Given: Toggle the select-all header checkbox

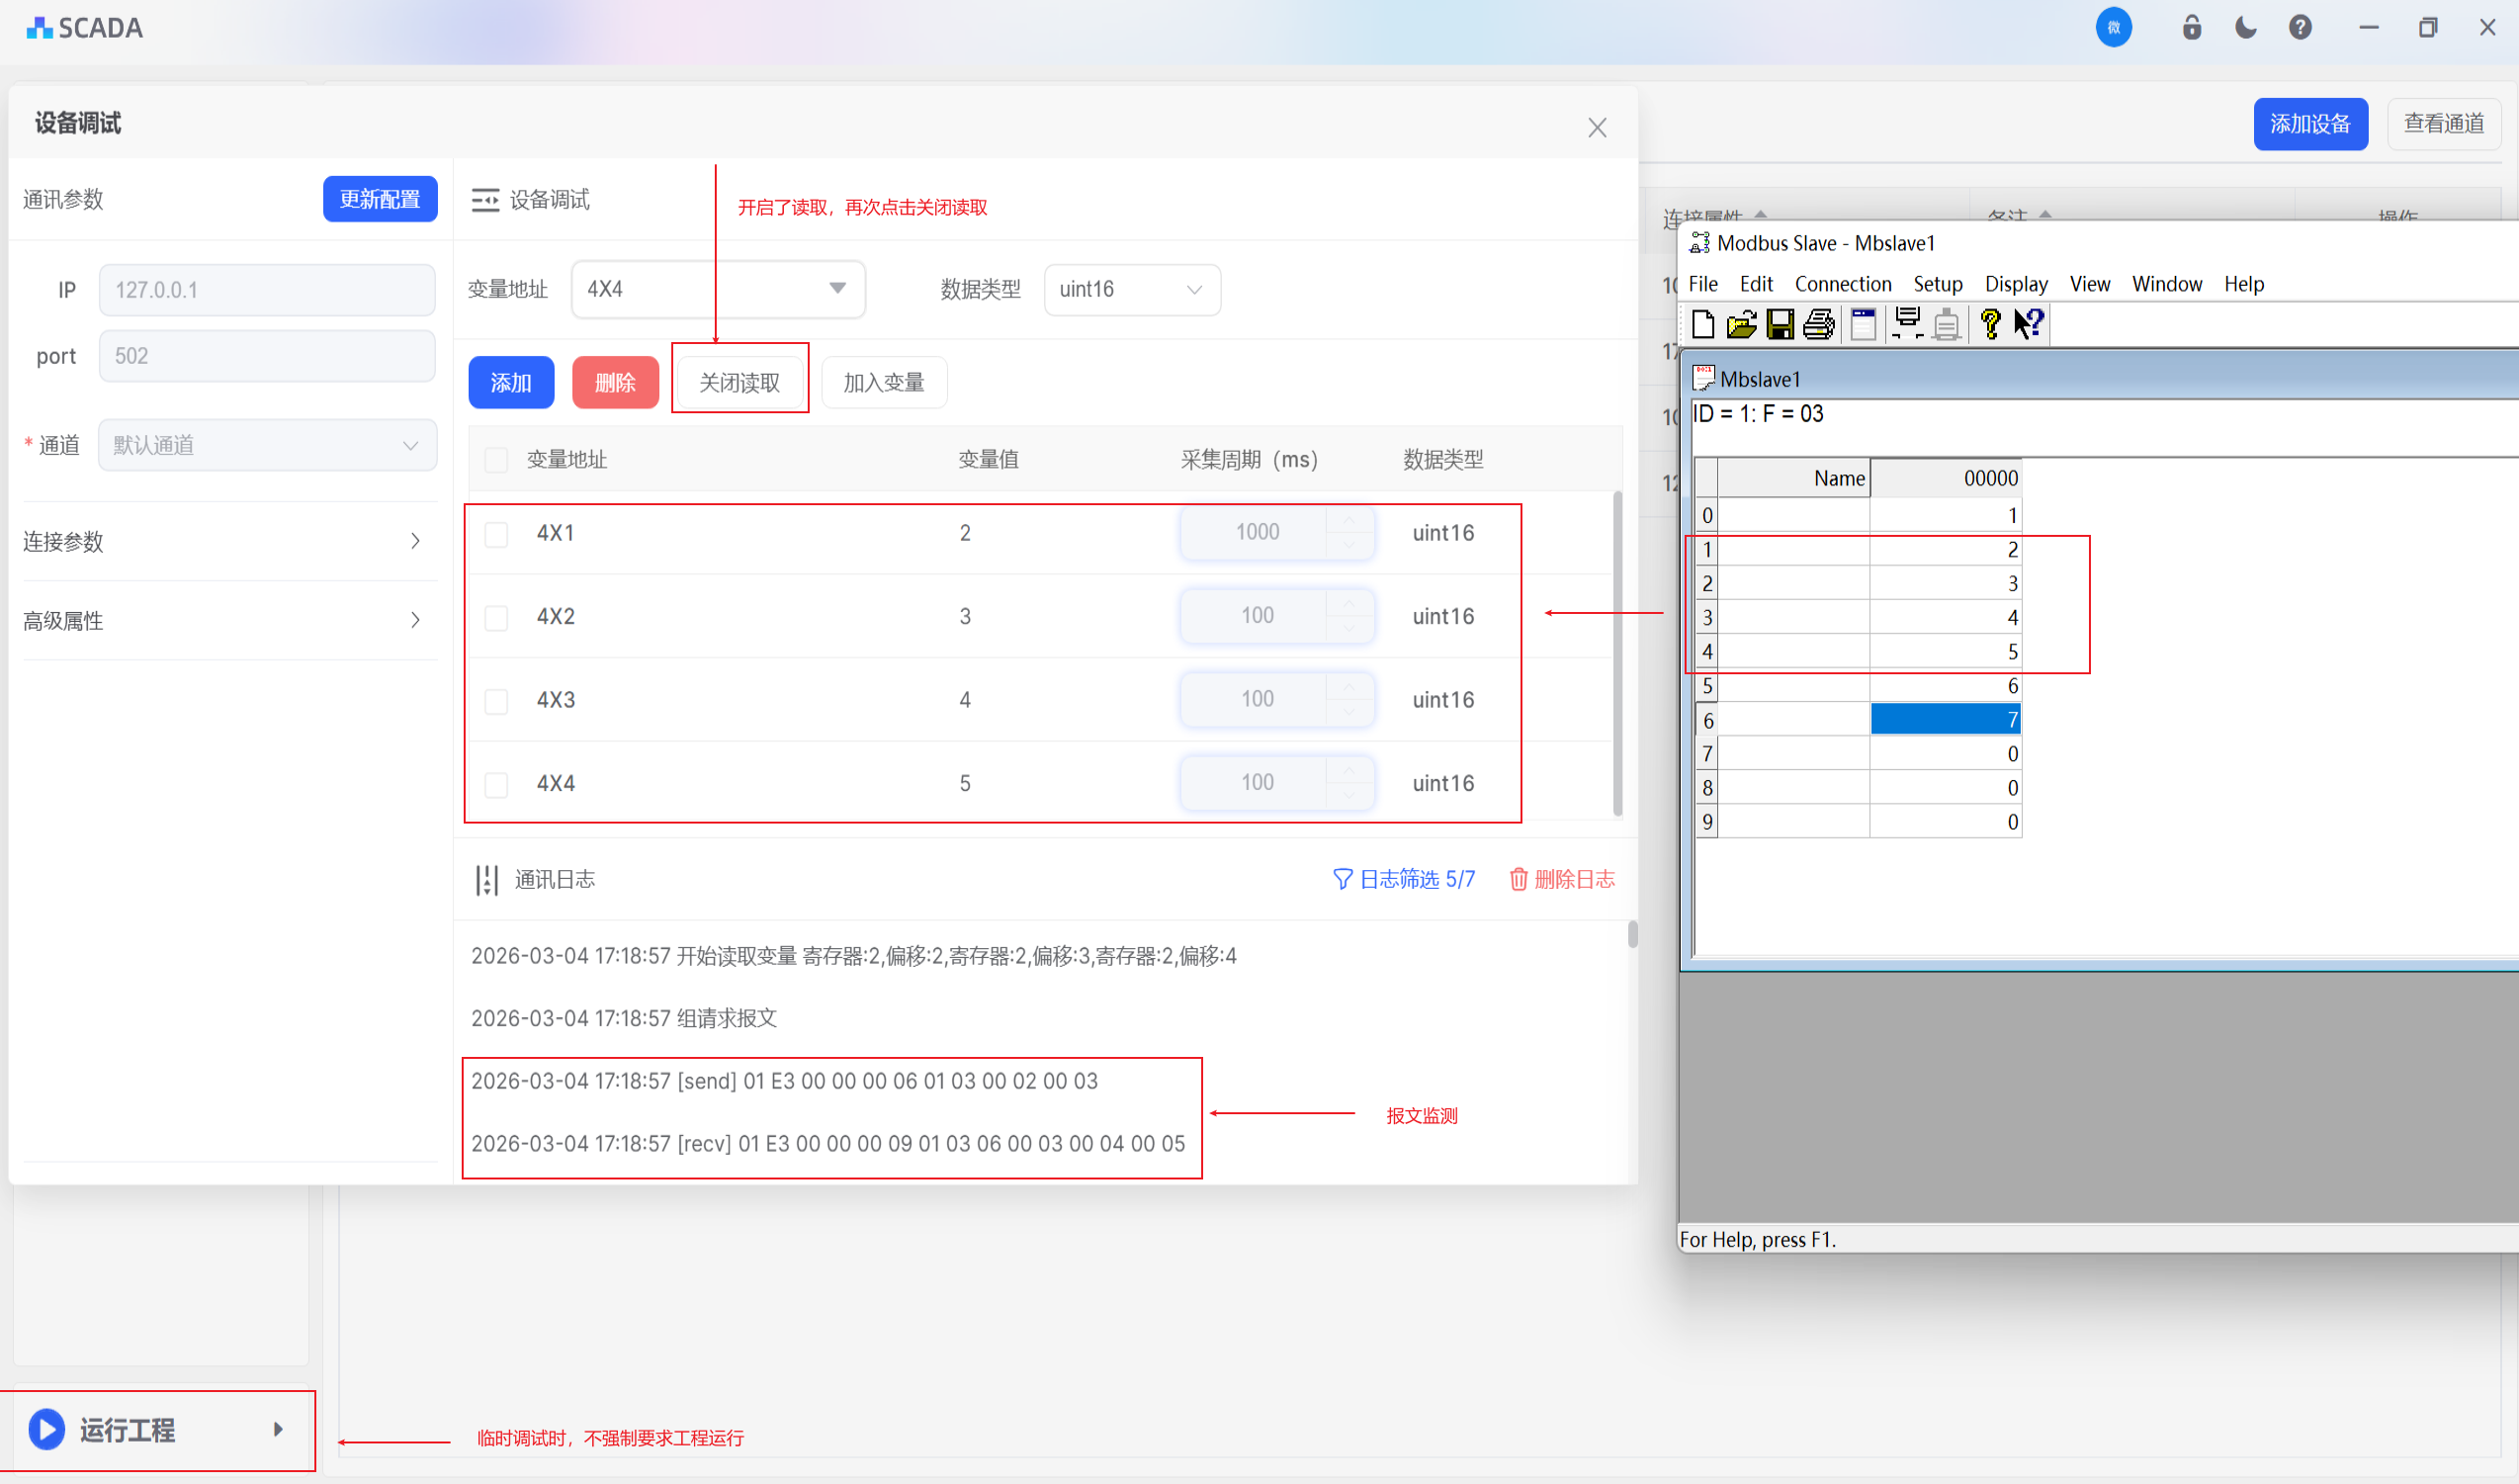Looking at the screenshot, I should (496, 460).
